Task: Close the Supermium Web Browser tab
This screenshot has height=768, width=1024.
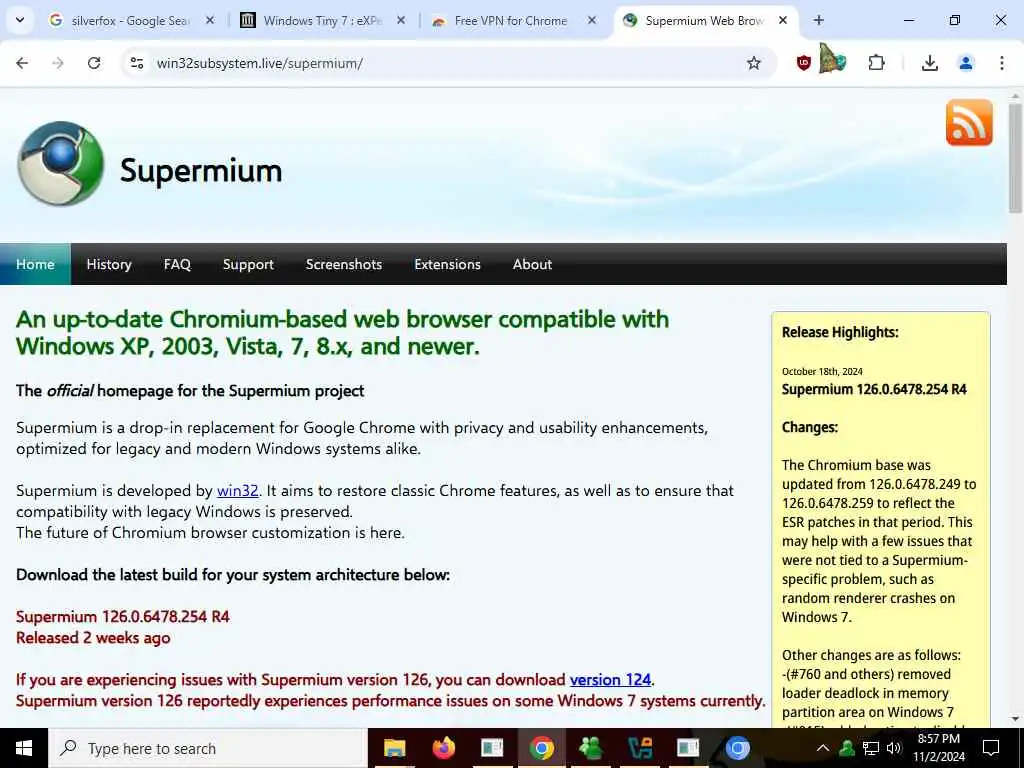Action: 782,20
